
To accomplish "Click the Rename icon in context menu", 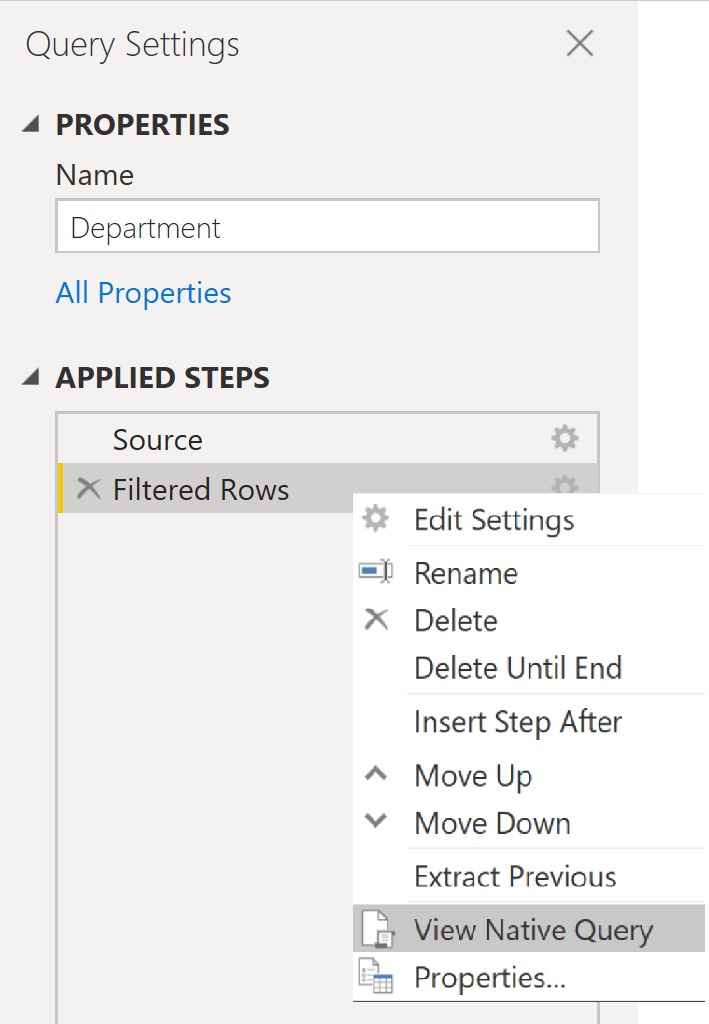I will pos(375,570).
